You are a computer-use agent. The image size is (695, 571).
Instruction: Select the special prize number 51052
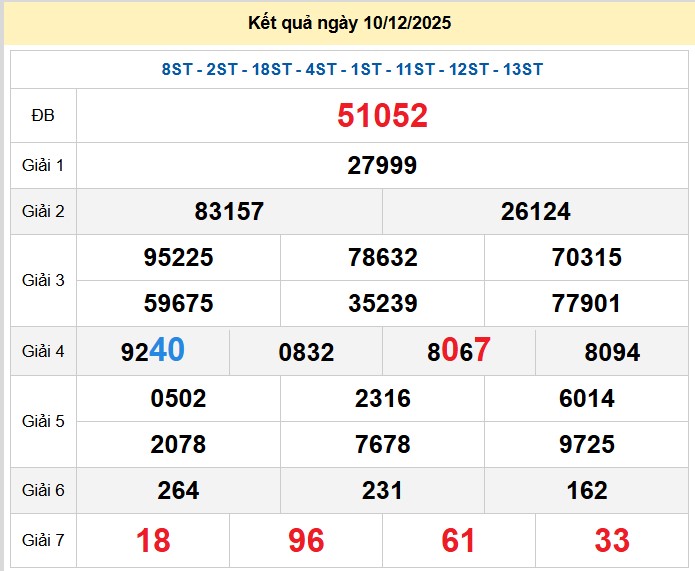click(x=382, y=116)
